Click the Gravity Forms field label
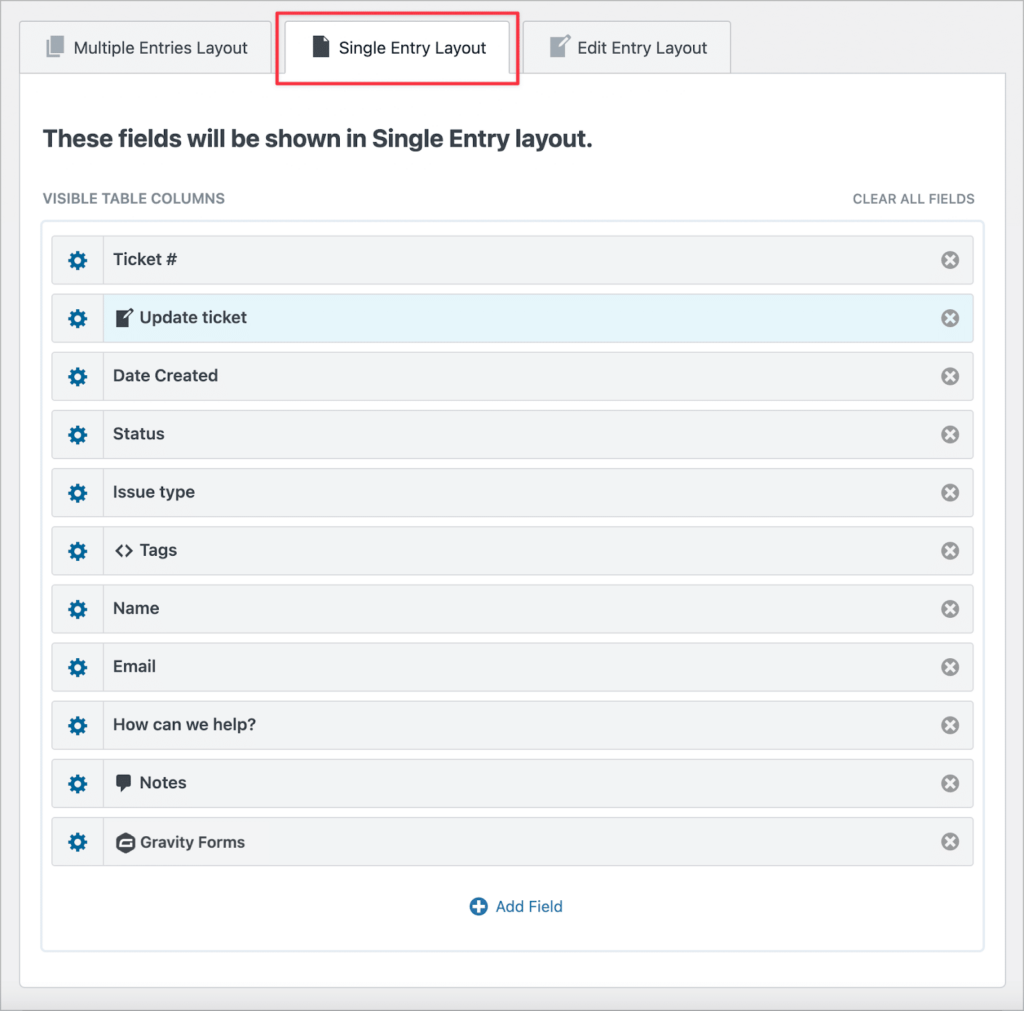The width and height of the screenshot is (1024, 1011). (192, 842)
